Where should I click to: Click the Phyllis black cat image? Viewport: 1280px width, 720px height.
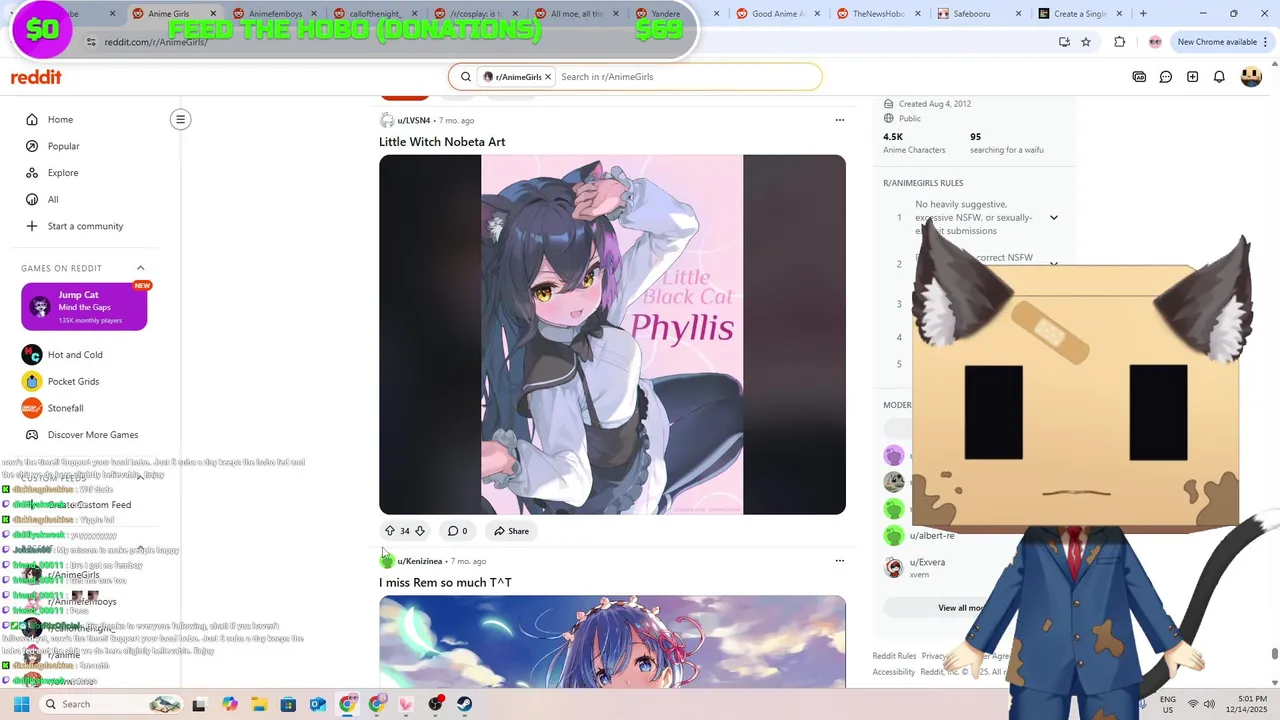[612, 335]
